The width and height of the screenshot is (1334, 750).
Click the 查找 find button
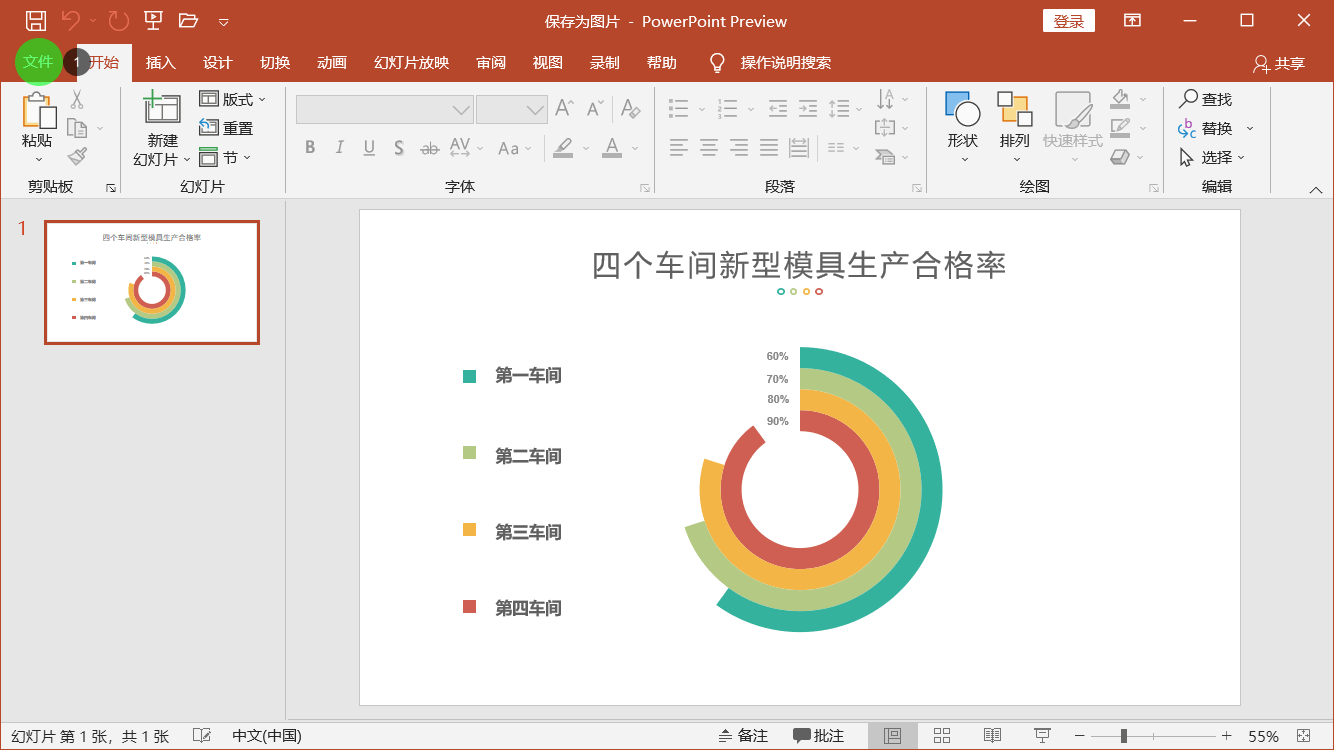point(1206,99)
